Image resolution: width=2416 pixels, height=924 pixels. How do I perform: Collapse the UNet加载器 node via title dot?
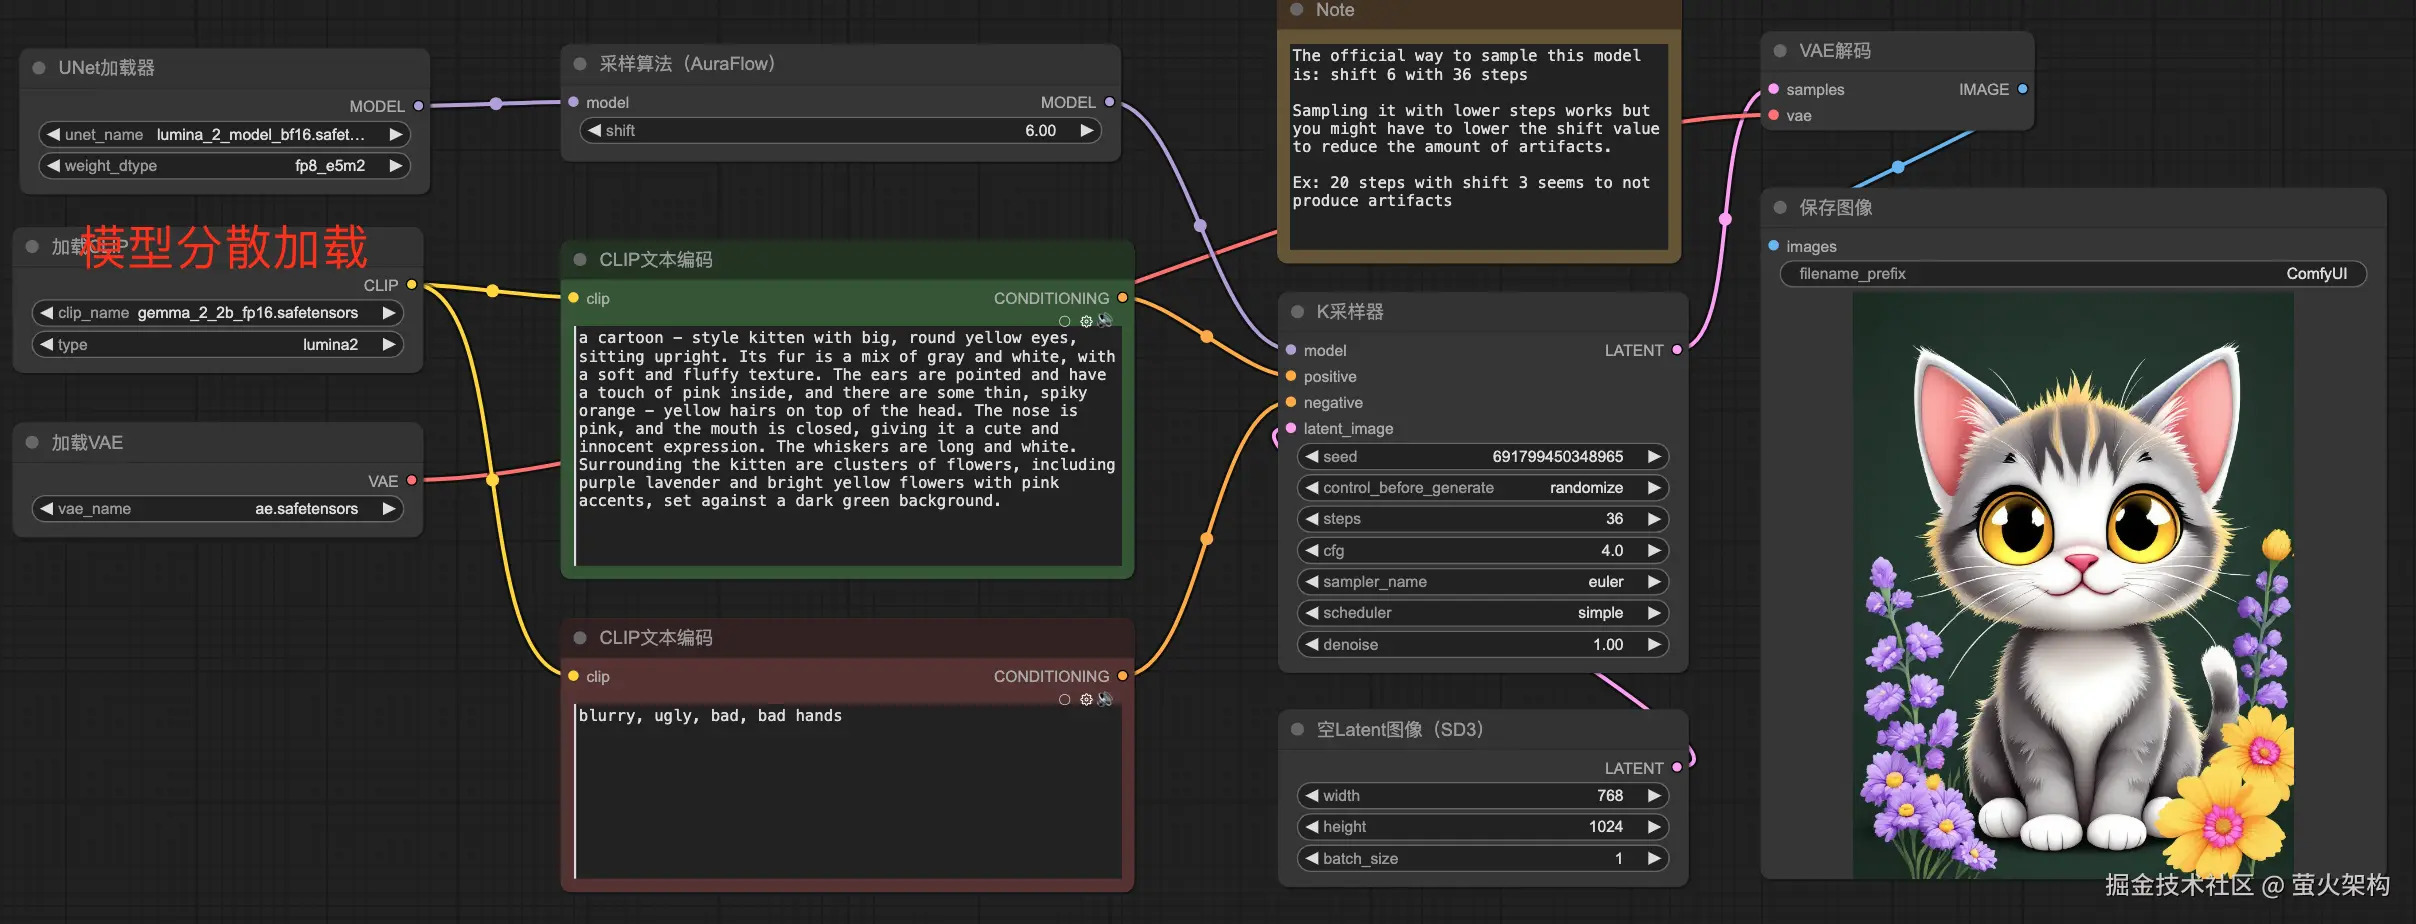pyautogui.click(x=39, y=68)
